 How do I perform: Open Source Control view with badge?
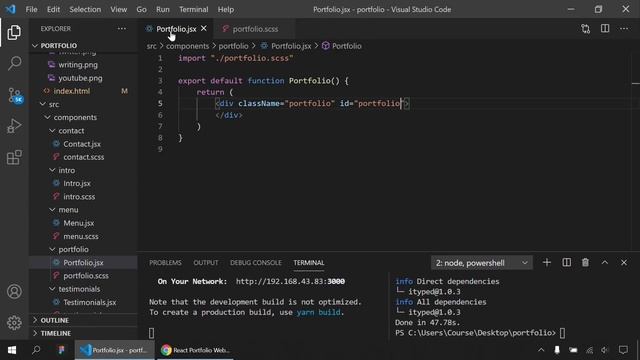point(15,95)
